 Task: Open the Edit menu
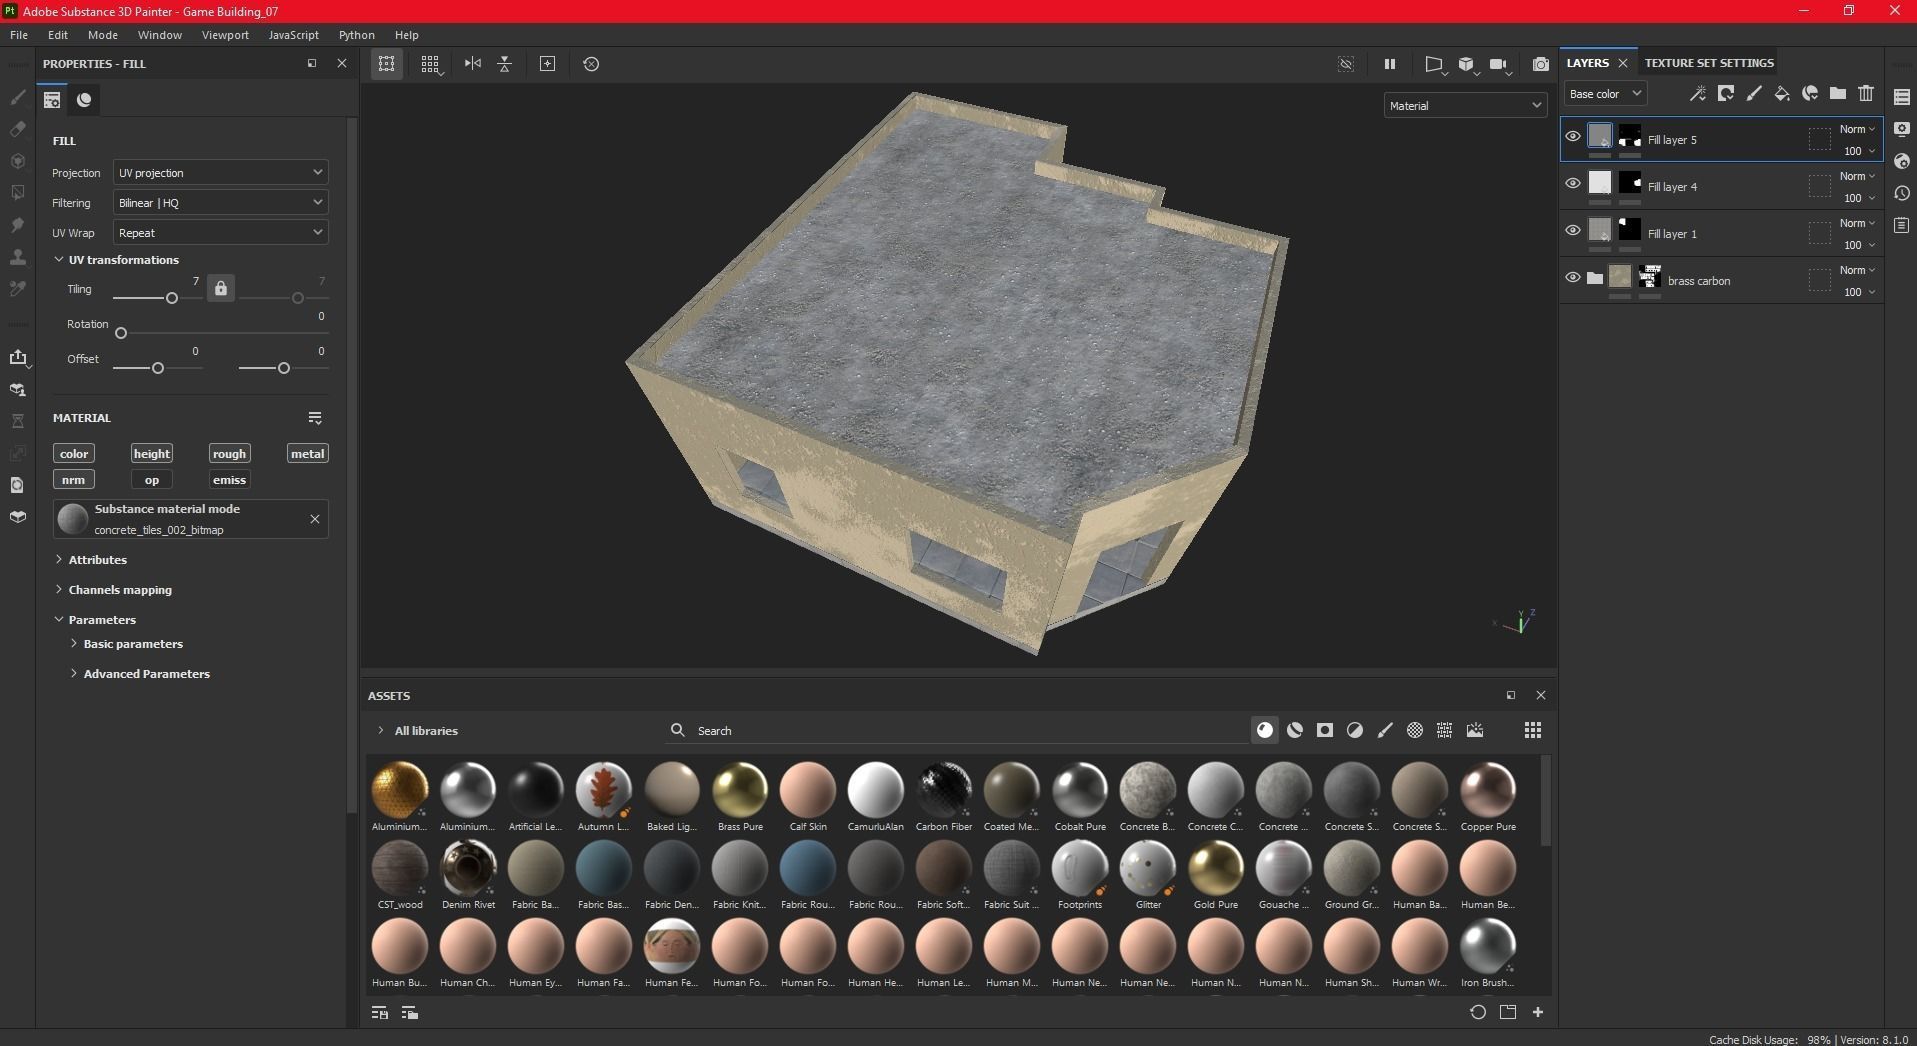(58, 35)
